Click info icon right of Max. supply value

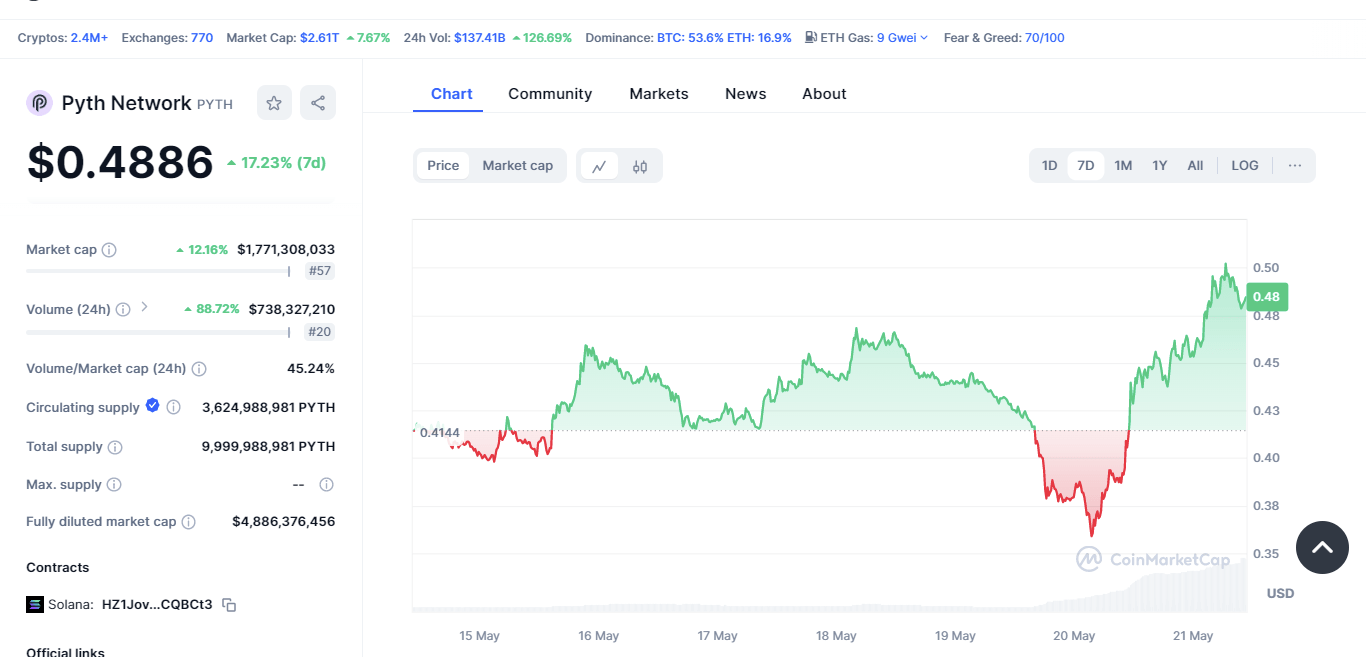coord(326,485)
